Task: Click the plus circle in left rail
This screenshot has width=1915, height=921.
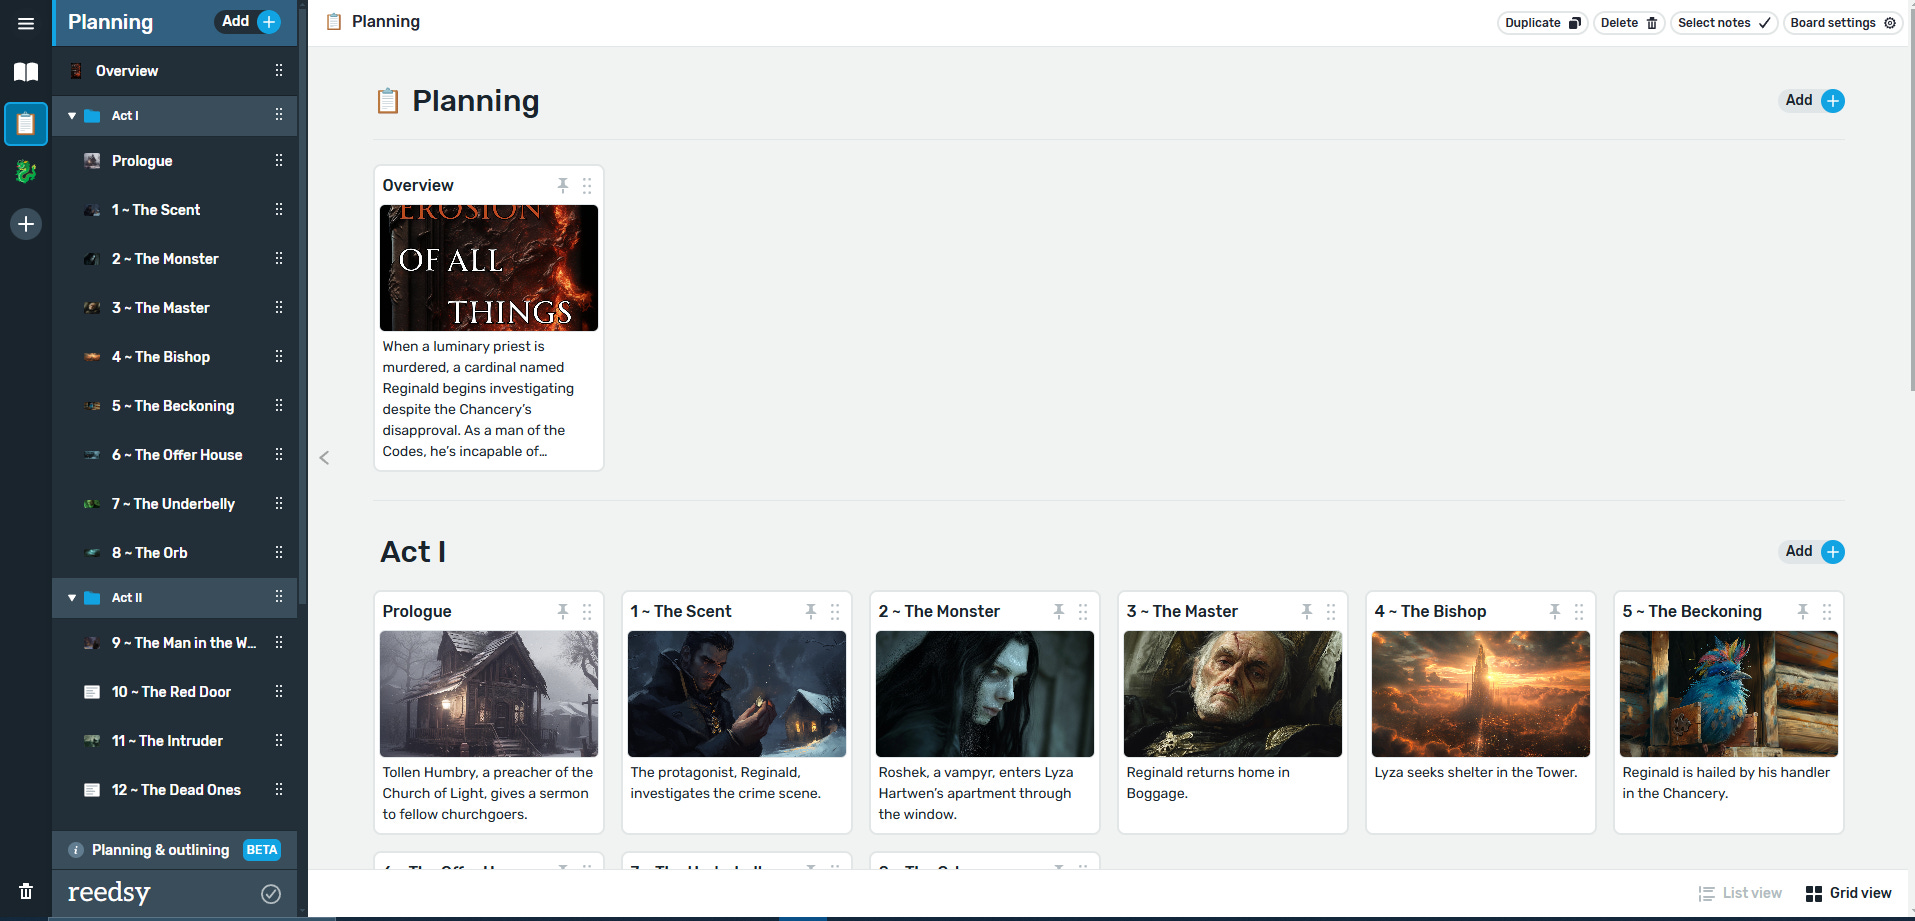Action: point(26,224)
